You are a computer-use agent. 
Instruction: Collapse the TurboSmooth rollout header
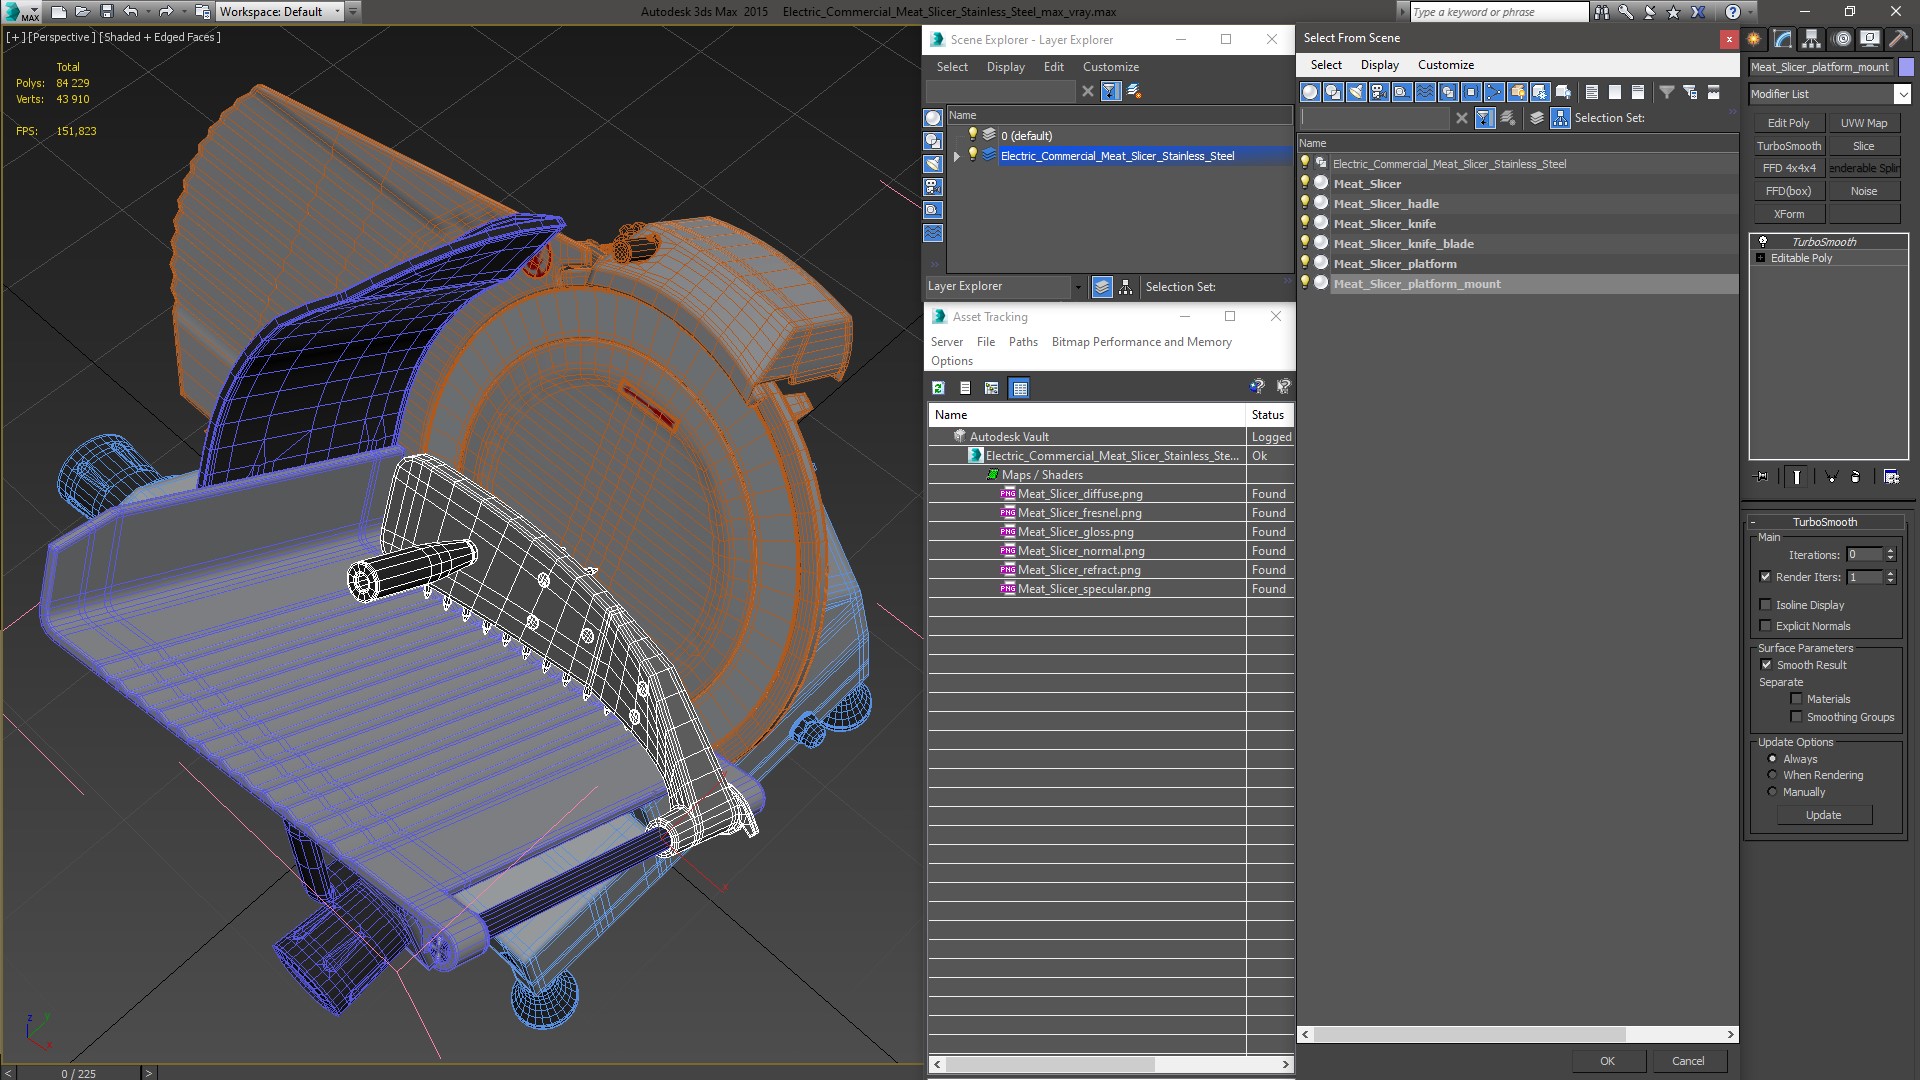[1824, 522]
